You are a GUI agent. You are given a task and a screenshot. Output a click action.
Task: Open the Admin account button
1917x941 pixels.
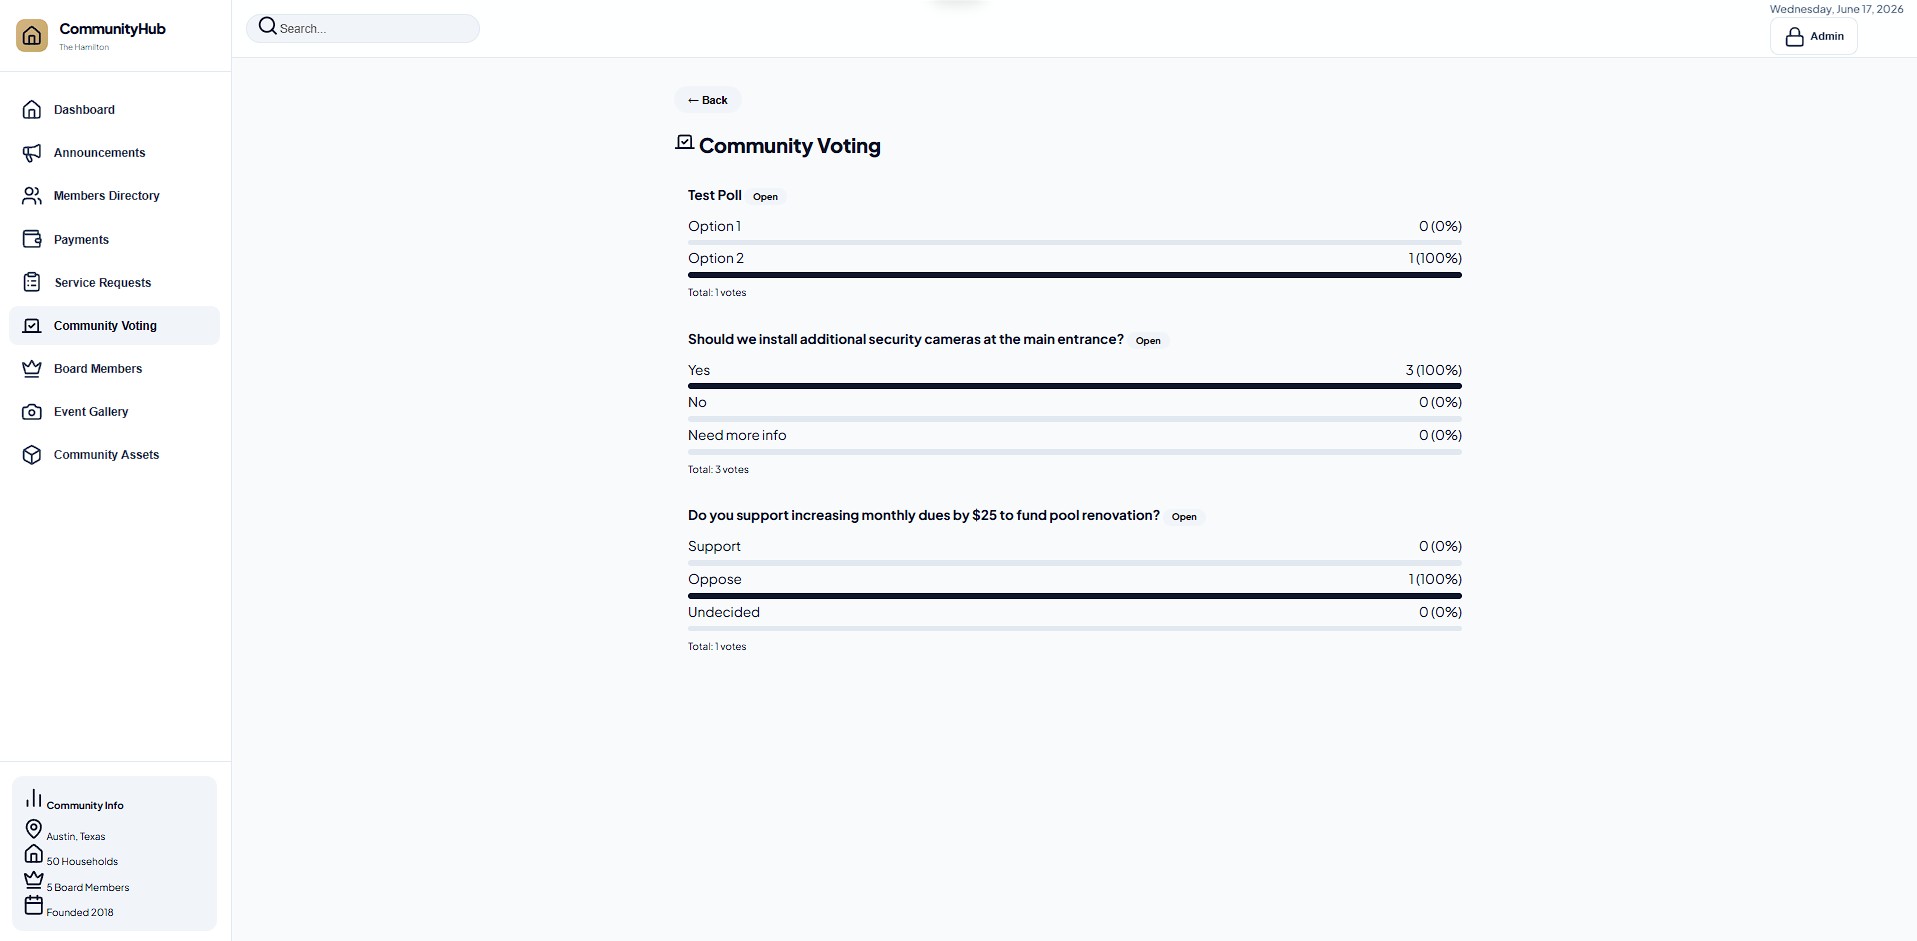(x=1813, y=37)
